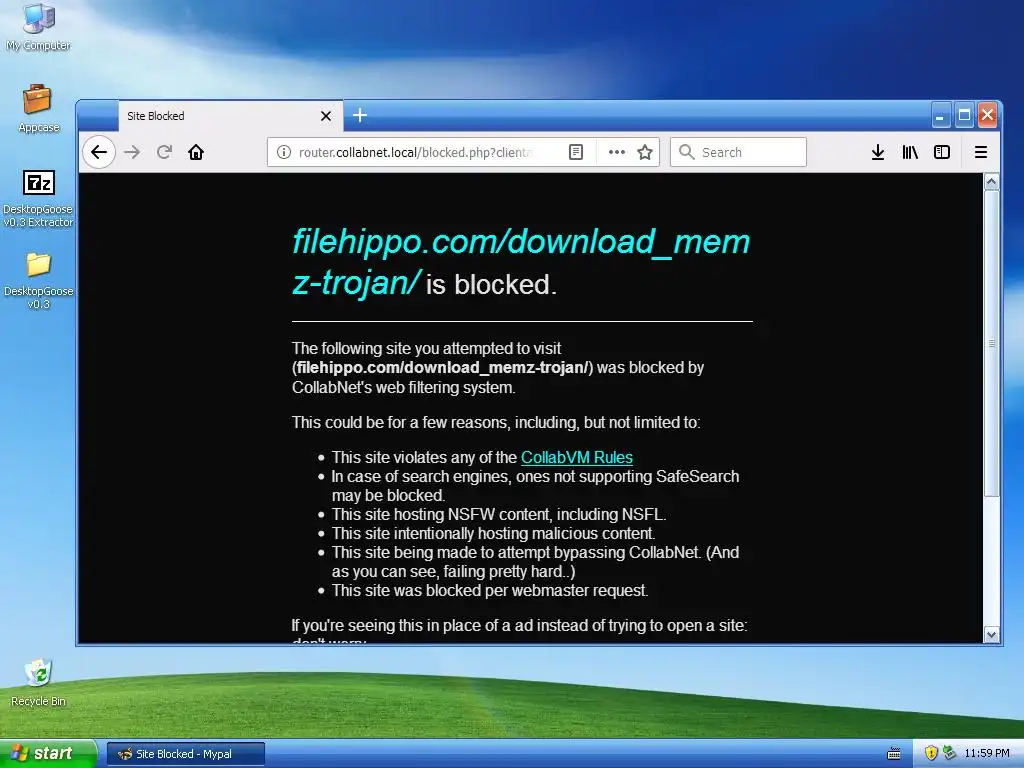Click the forward navigation arrow
1024x768 pixels.
[133, 152]
